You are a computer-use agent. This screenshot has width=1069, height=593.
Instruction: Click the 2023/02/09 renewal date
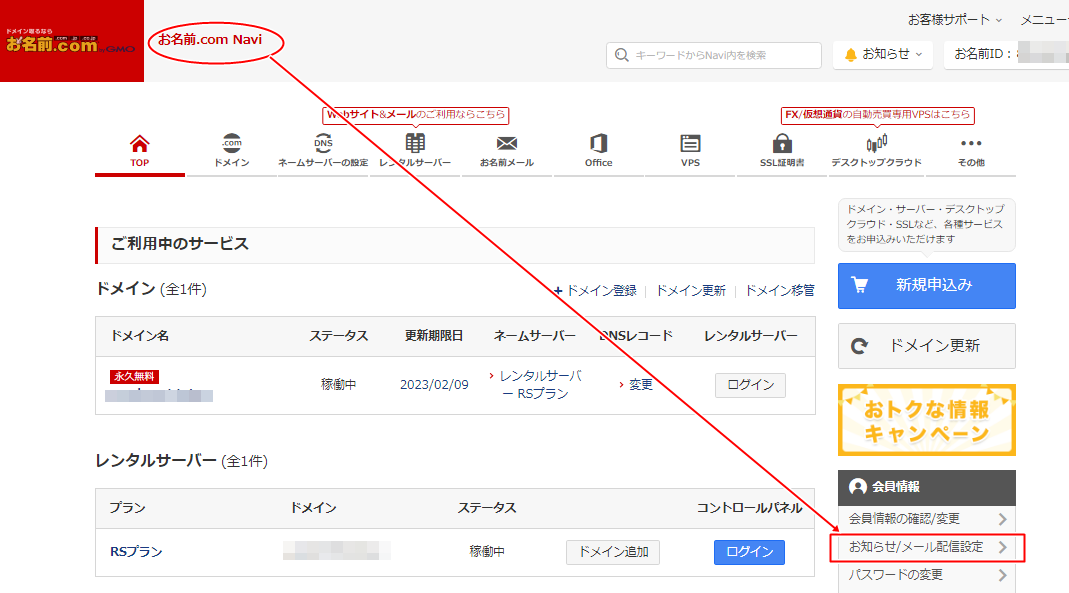434,385
